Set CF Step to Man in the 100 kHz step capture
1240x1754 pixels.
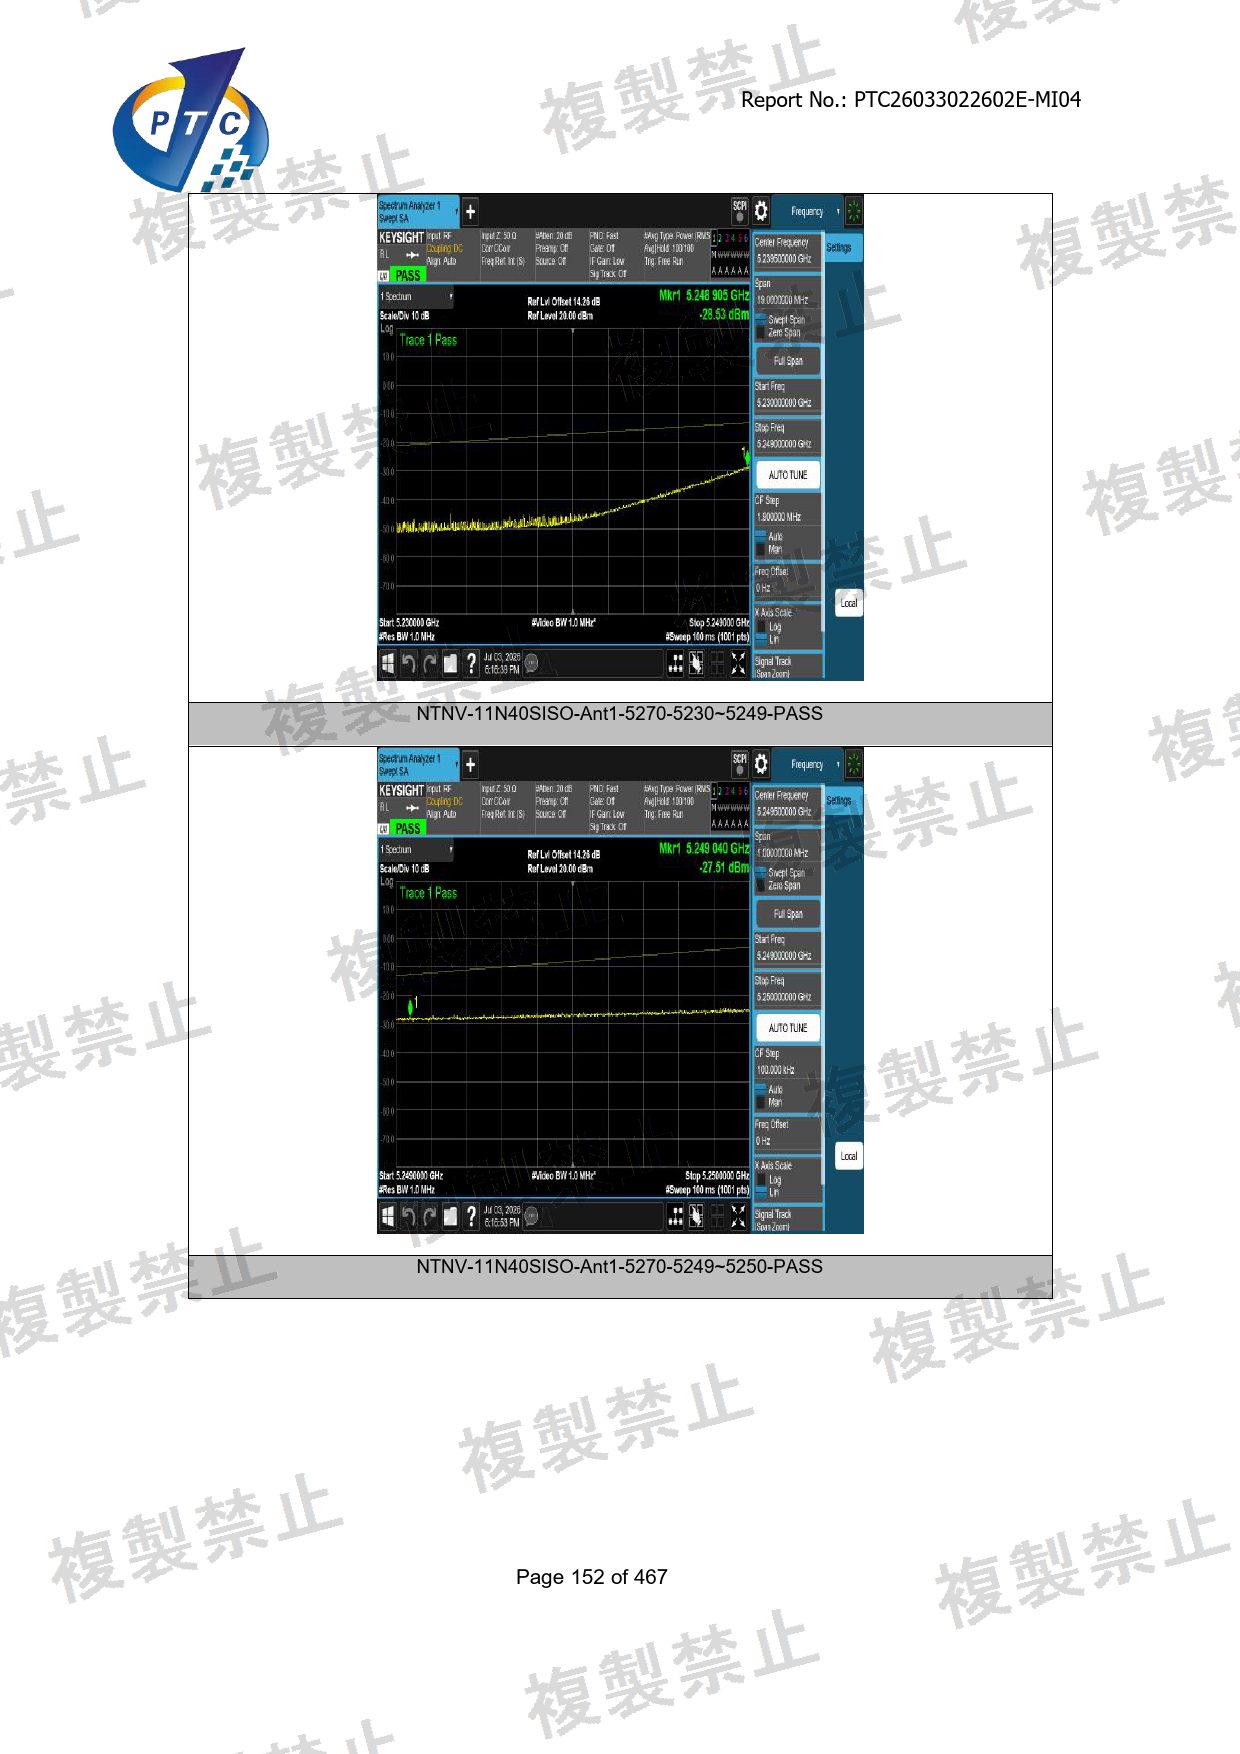[x=770, y=1102]
